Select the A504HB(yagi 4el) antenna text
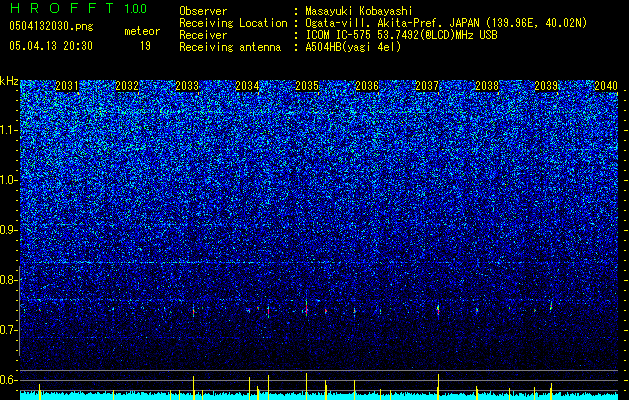The width and height of the screenshot is (629, 400). tap(353, 47)
